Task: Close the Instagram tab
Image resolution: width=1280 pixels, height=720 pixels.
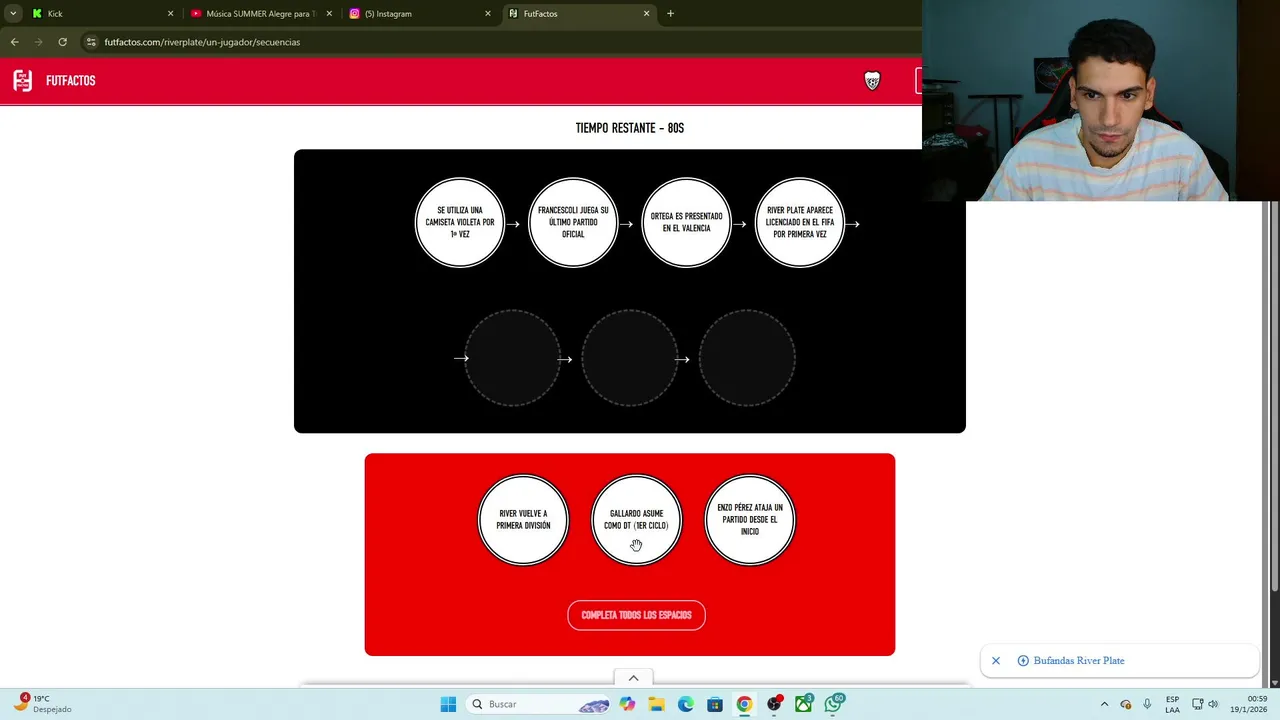Action: click(x=488, y=14)
